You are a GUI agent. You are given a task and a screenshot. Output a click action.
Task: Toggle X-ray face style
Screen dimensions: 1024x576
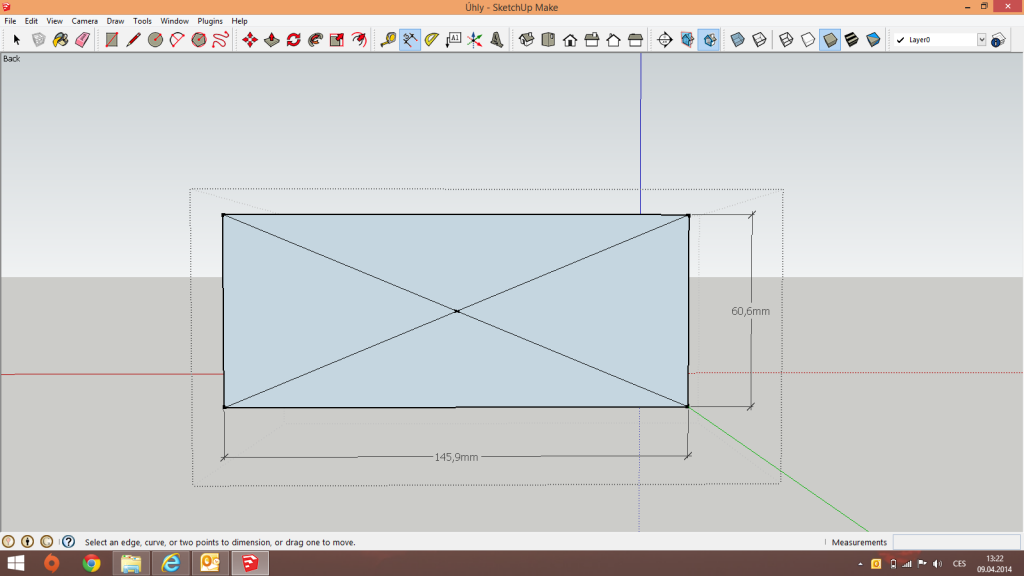[737, 40]
